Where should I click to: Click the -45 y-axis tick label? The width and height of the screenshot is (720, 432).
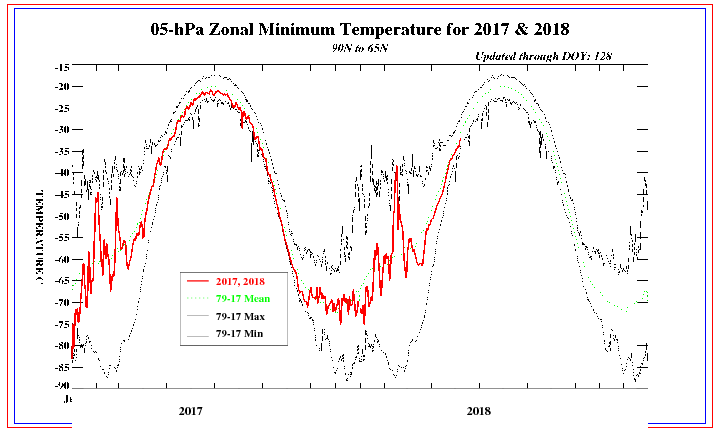[62, 194]
